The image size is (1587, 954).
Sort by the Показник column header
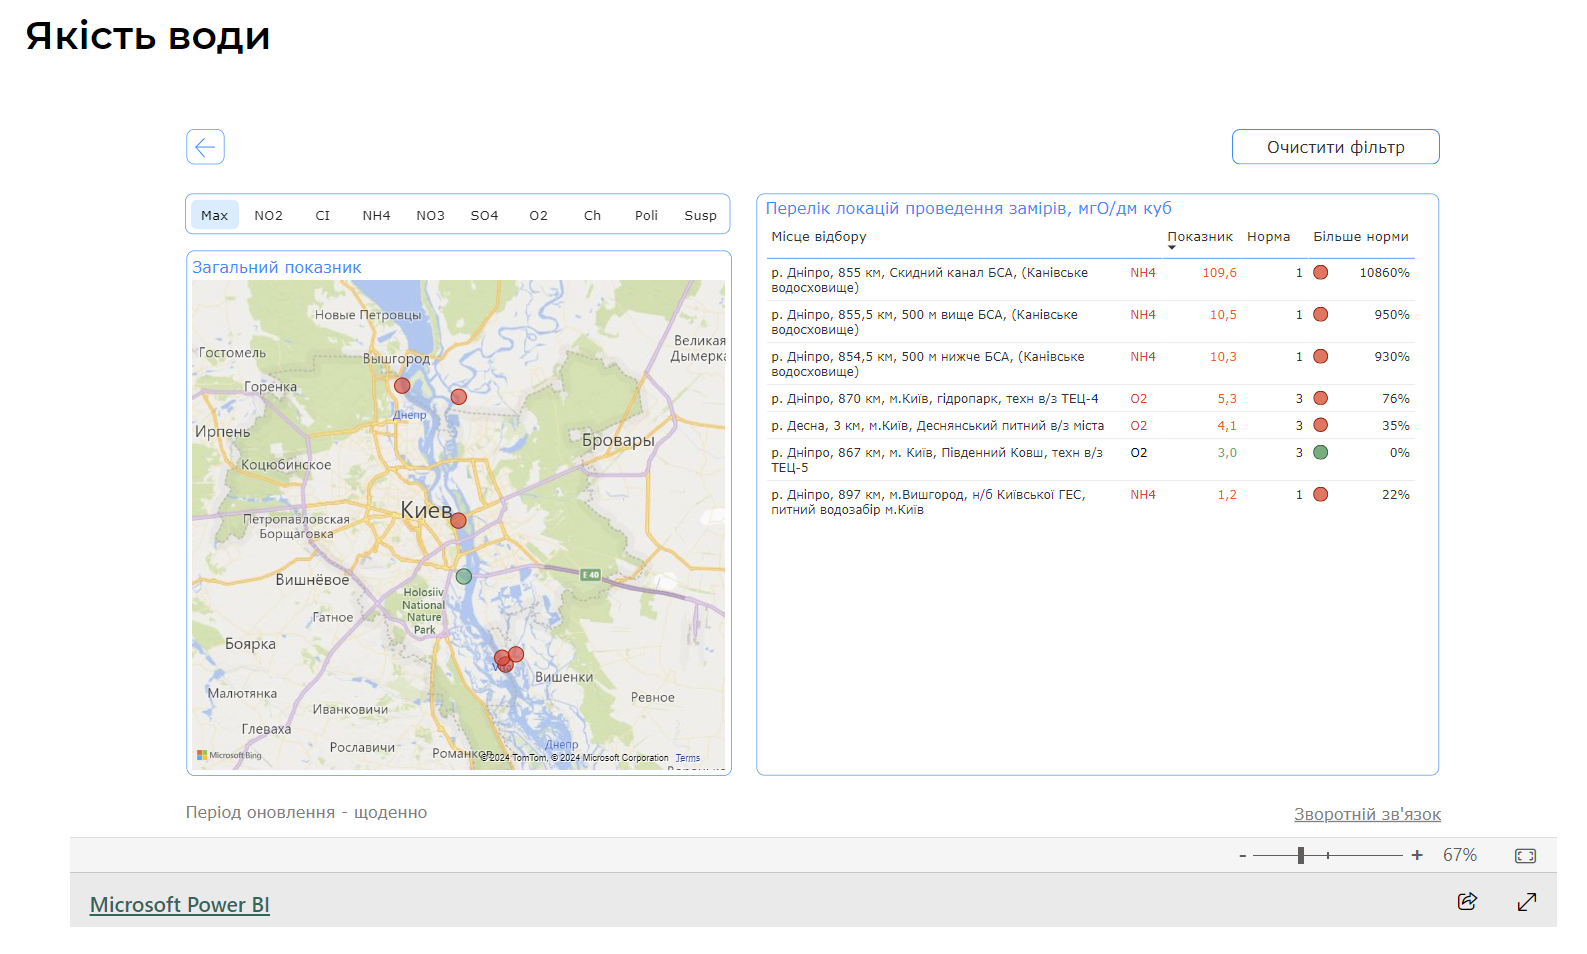click(1199, 237)
